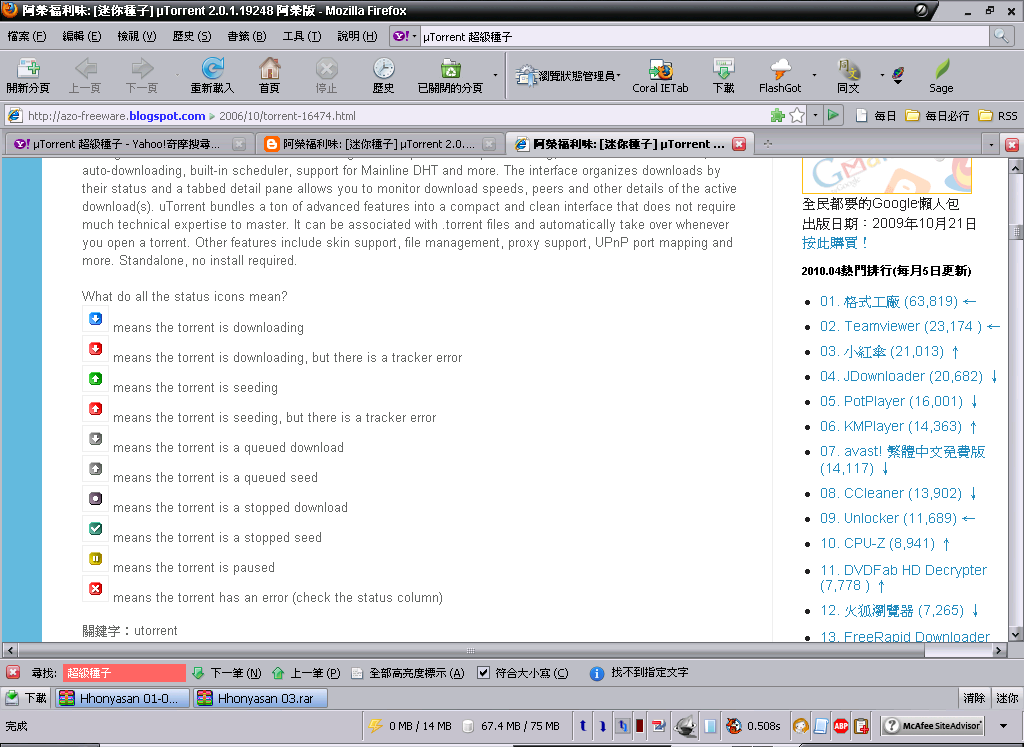Viewport: 1024px width, 747px height.
Task: Open the 歷史 history toolbar button
Action: click(383, 75)
